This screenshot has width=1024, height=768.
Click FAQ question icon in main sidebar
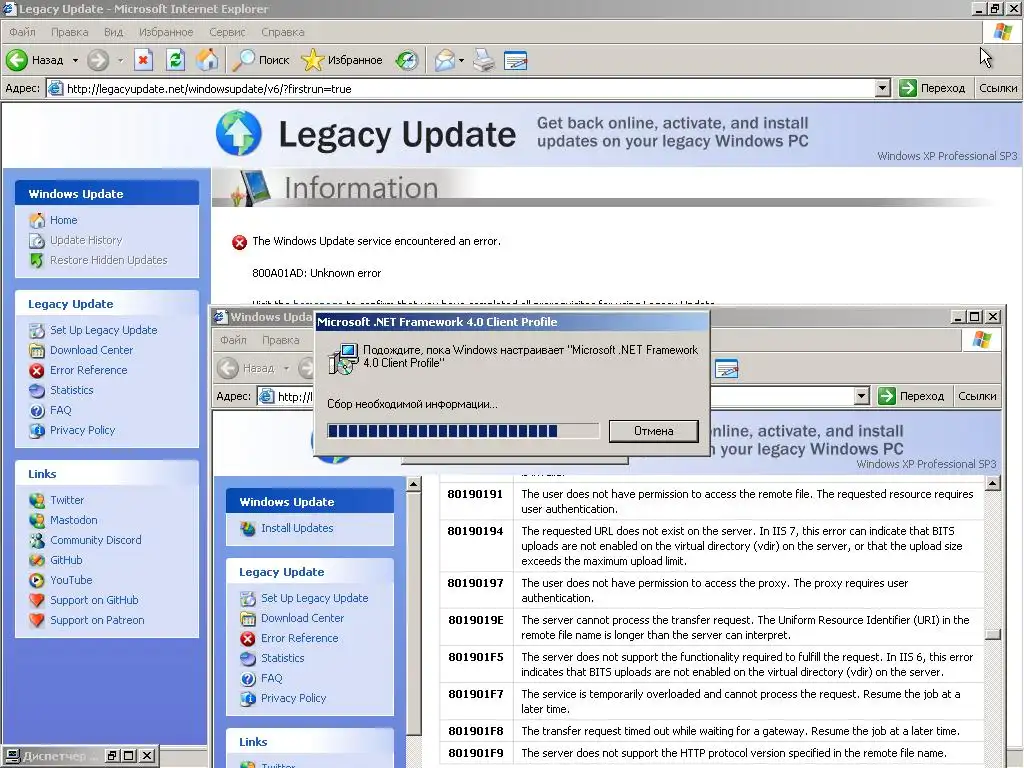37,411
